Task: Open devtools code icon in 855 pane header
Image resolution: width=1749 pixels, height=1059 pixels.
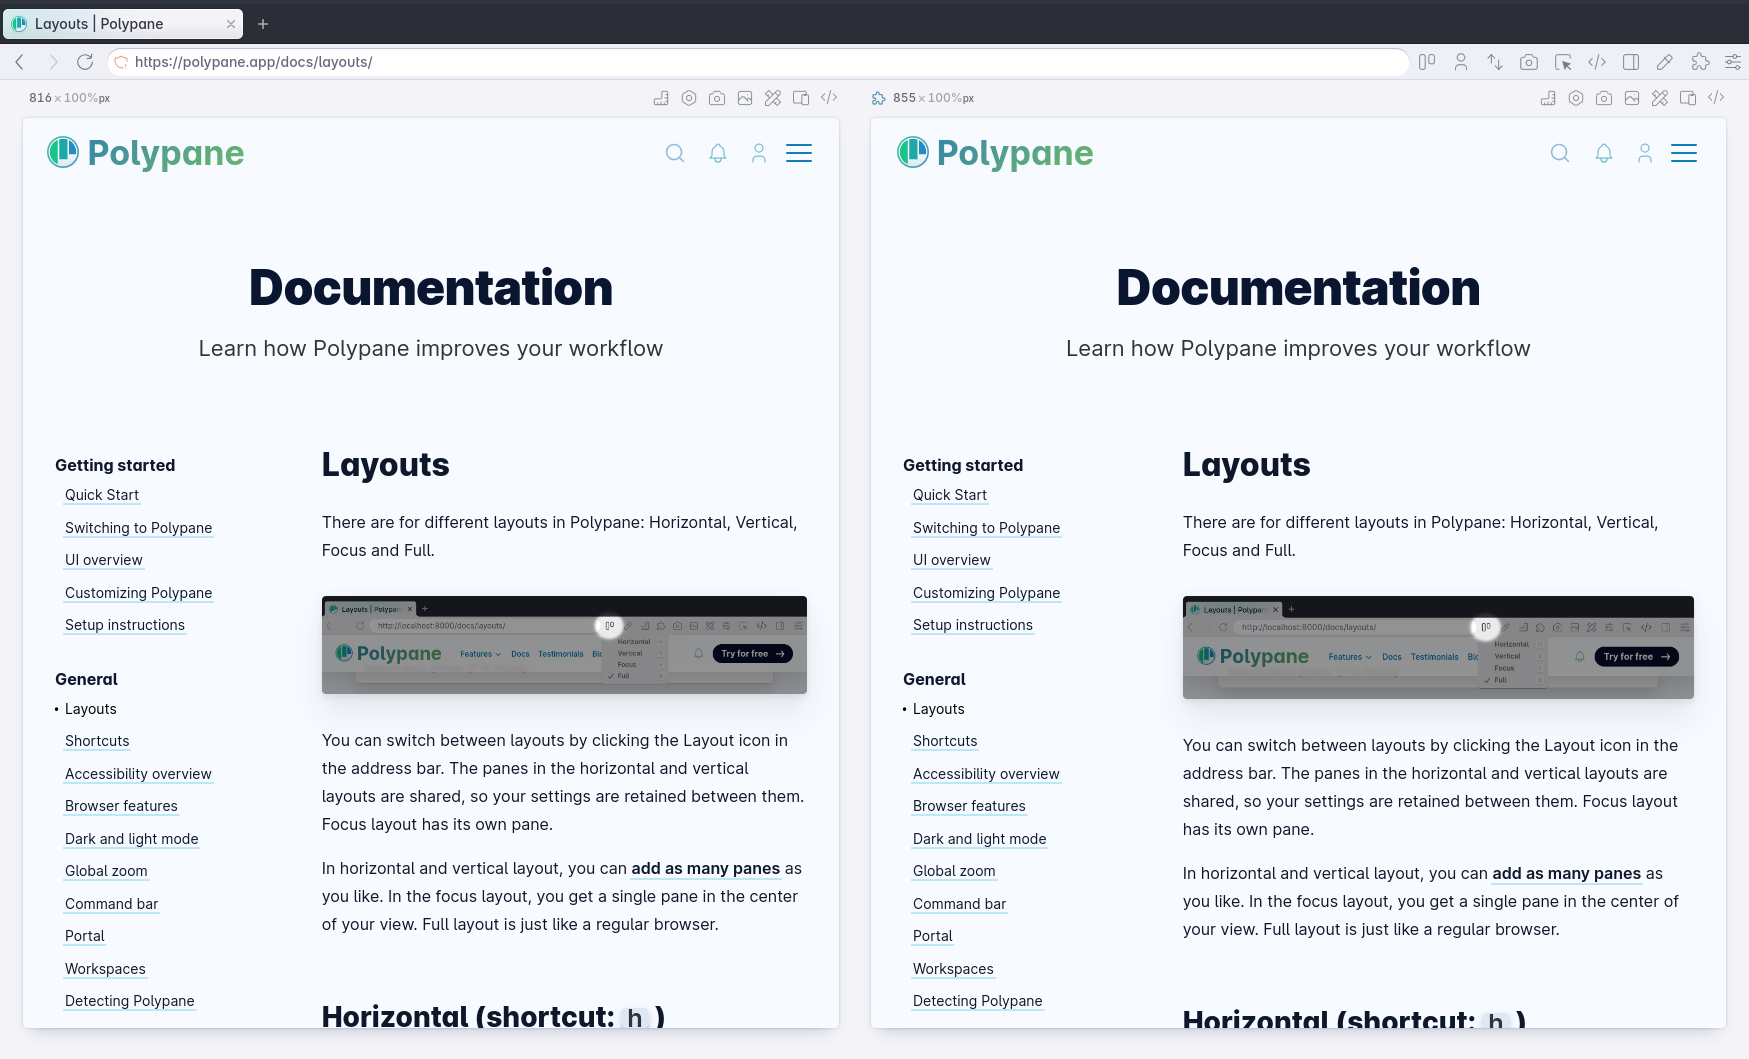Action: coord(1716,98)
